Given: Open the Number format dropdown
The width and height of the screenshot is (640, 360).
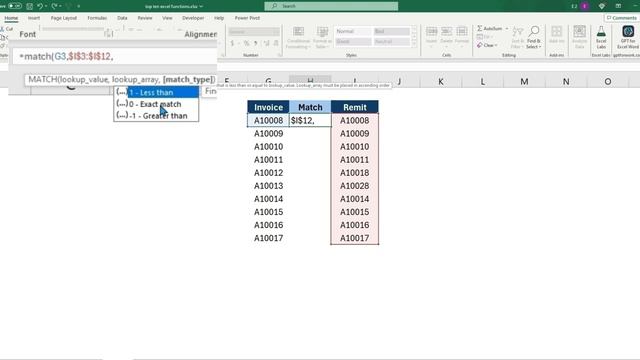Looking at the screenshot, I should point(254,31).
